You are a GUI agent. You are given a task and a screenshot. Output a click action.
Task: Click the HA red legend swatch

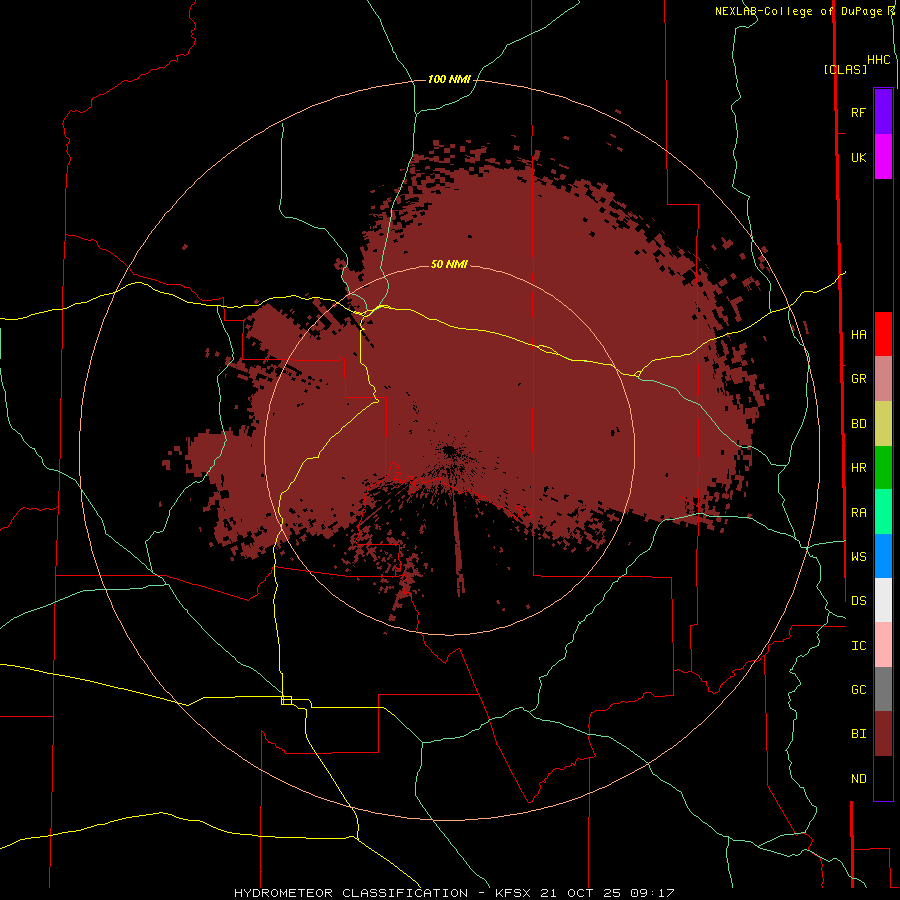coord(883,334)
